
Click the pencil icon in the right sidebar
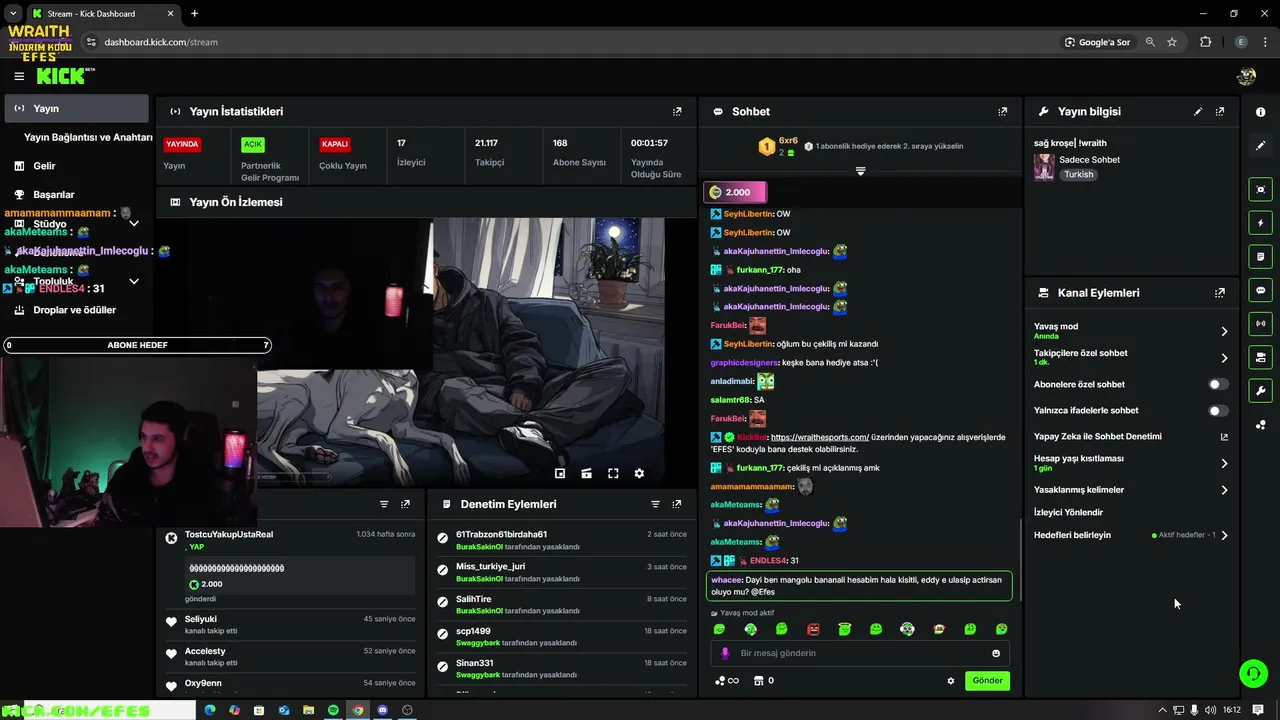click(x=1260, y=145)
